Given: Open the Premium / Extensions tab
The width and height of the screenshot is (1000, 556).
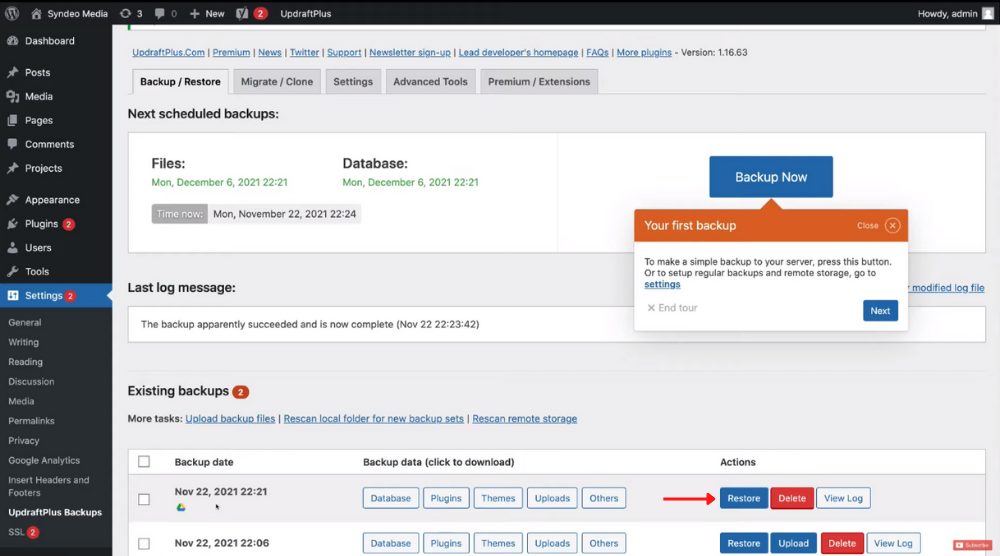Looking at the screenshot, I should pyautogui.click(x=539, y=82).
